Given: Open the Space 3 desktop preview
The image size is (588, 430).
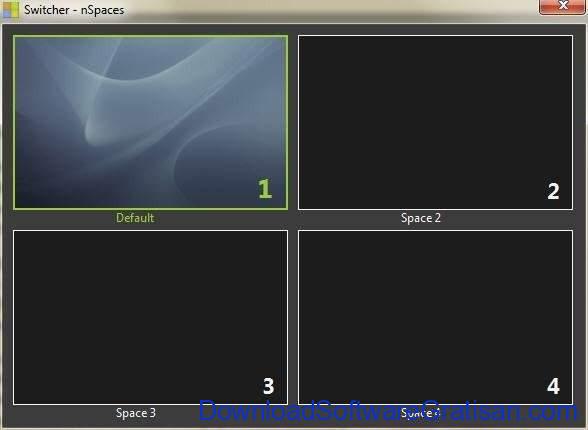Looking at the screenshot, I should (x=151, y=318).
